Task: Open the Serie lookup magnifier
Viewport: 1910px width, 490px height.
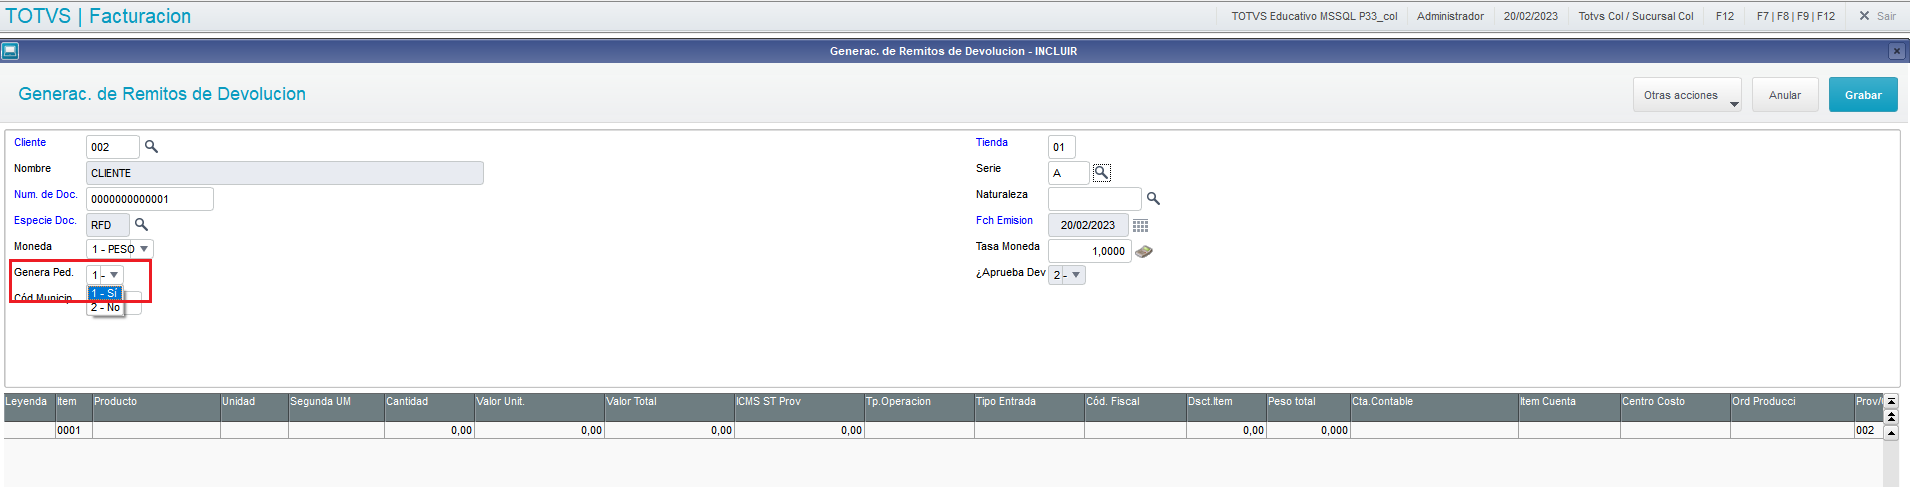Action: [x=1101, y=173]
